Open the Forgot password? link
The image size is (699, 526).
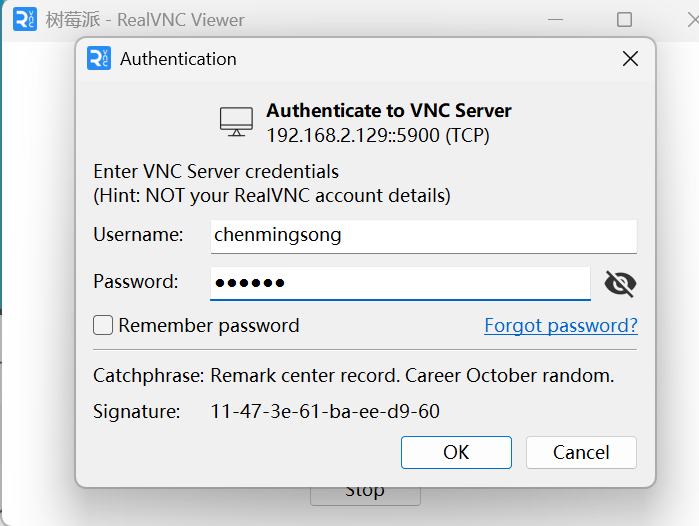[x=561, y=326]
